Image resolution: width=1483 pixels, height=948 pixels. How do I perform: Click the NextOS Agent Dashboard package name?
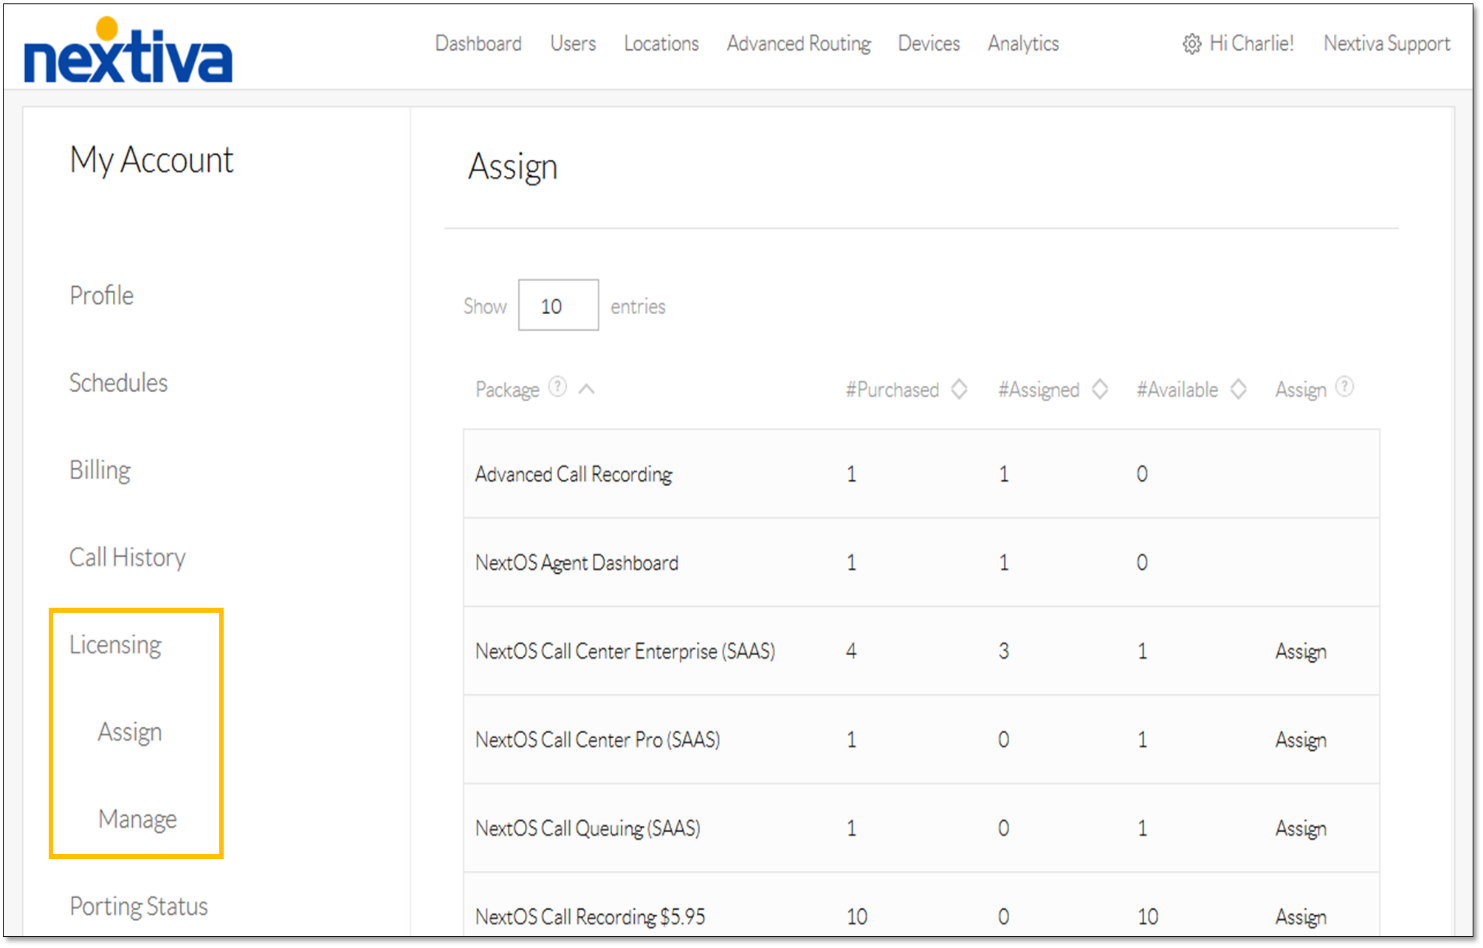point(577,563)
